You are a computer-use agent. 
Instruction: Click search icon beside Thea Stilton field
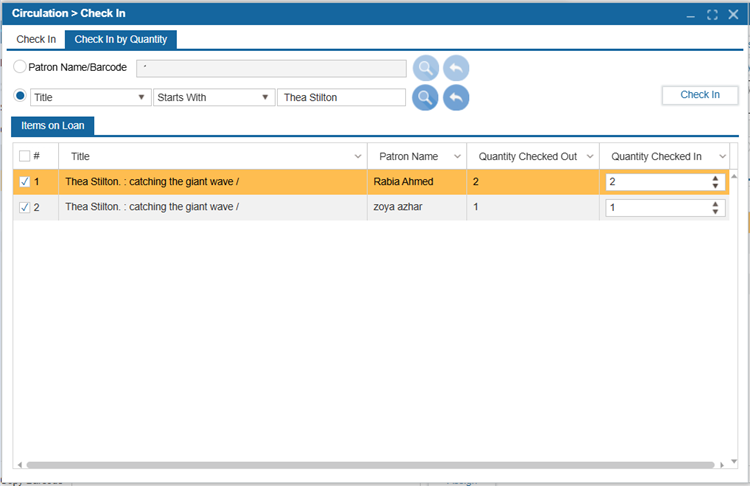(425, 97)
